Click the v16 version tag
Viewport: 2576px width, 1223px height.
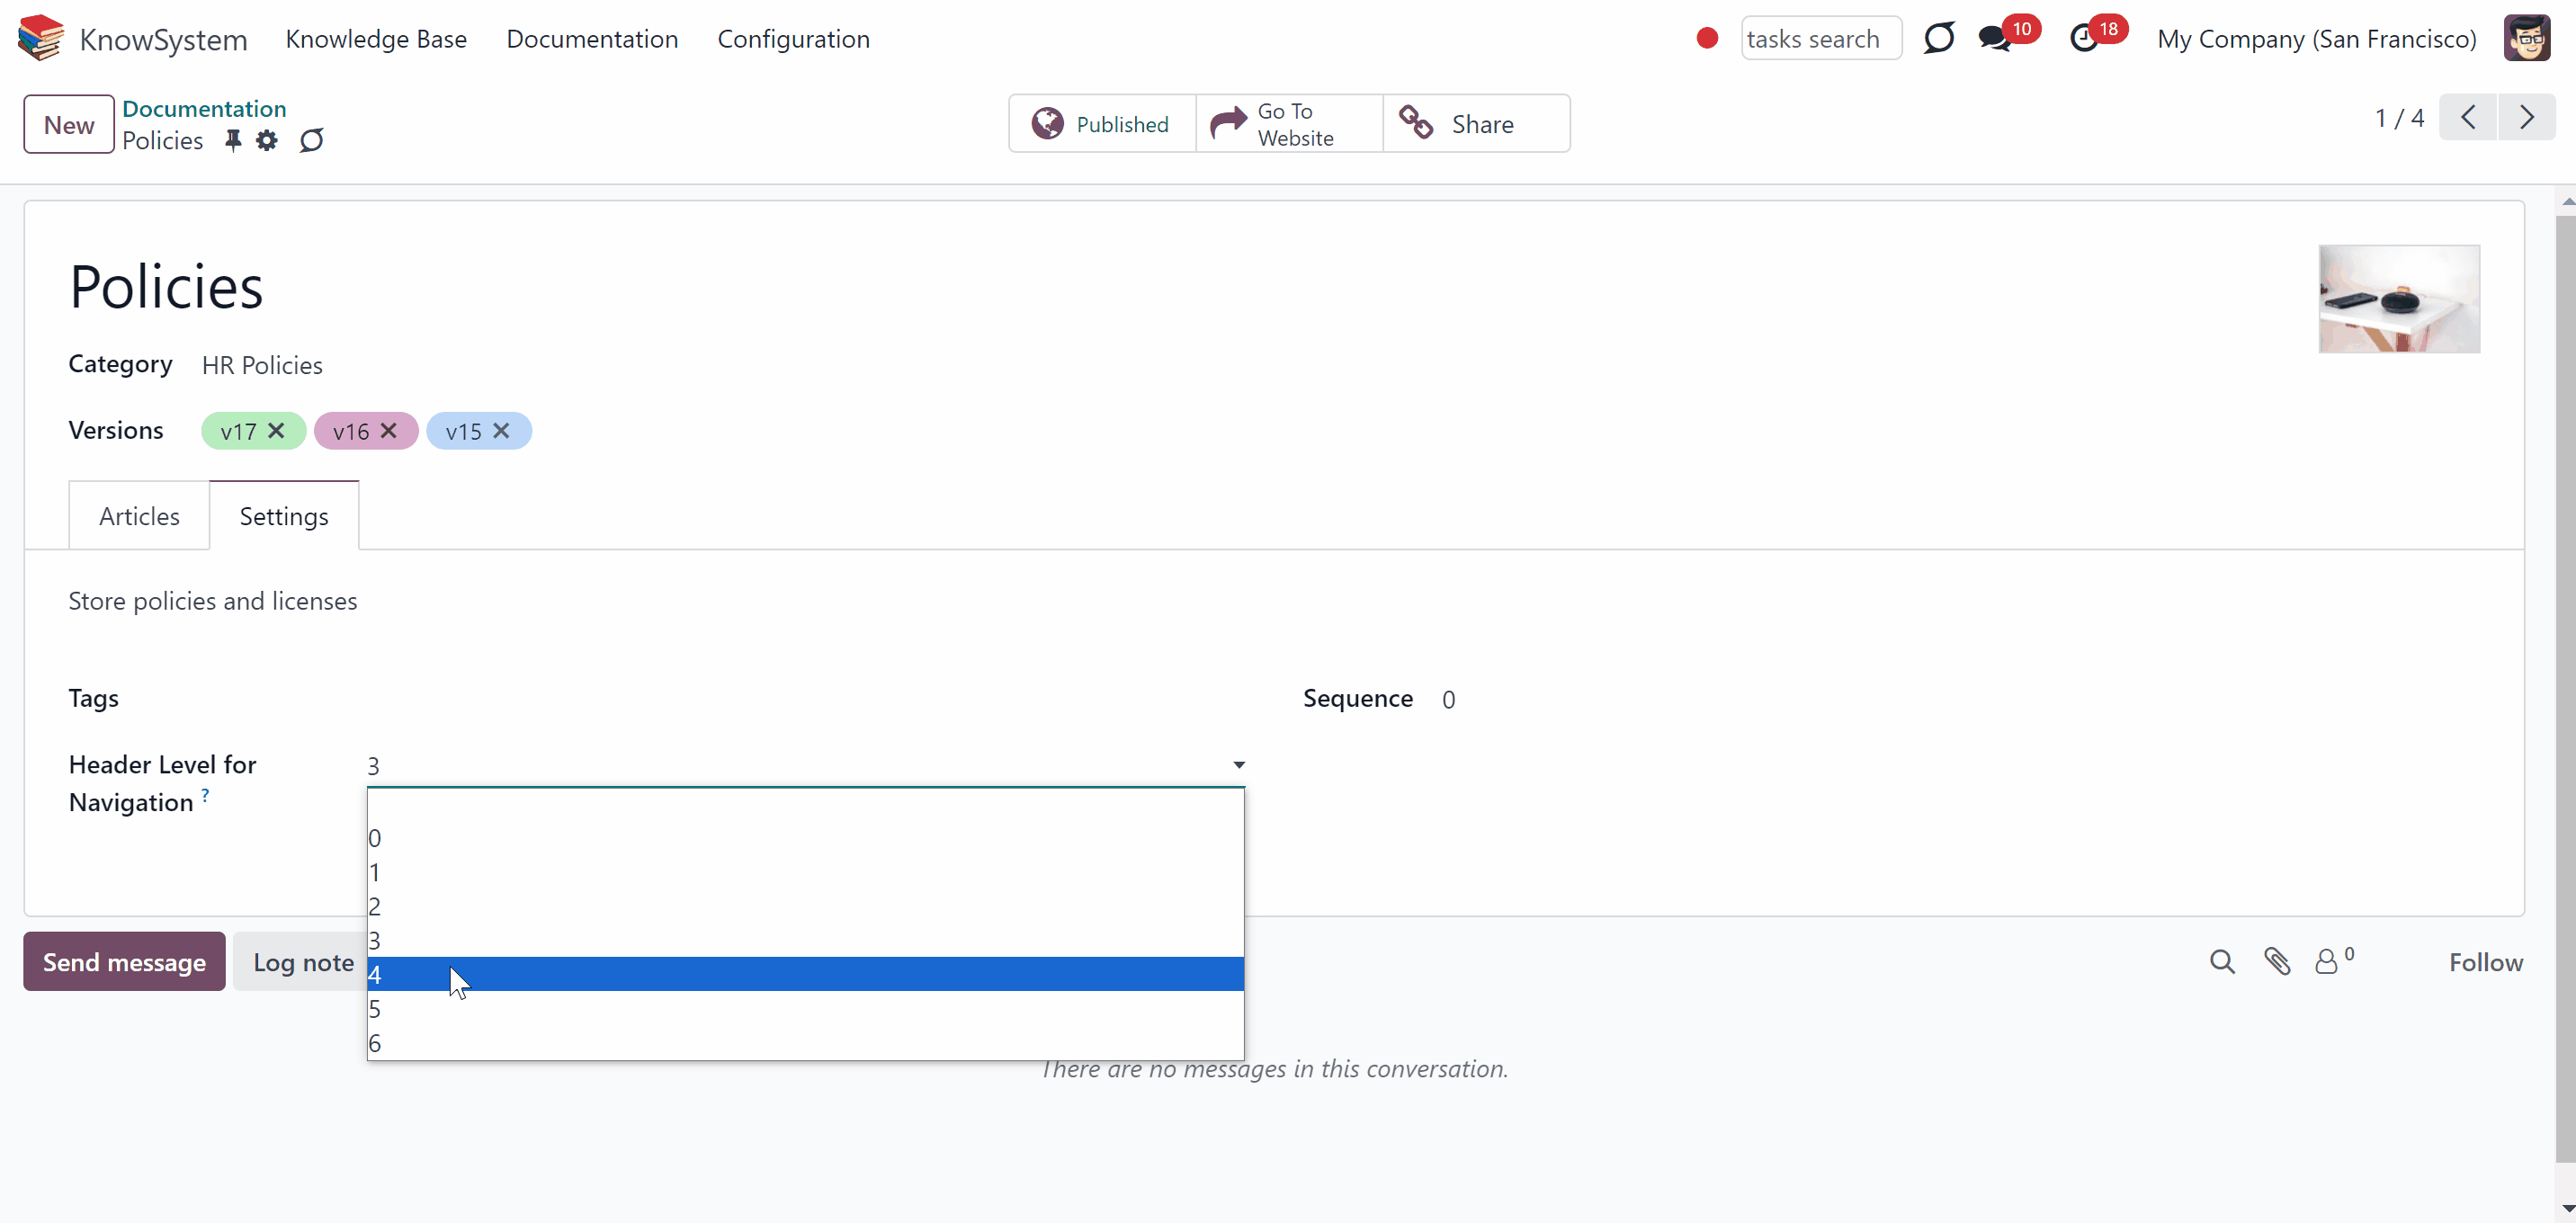(351, 431)
